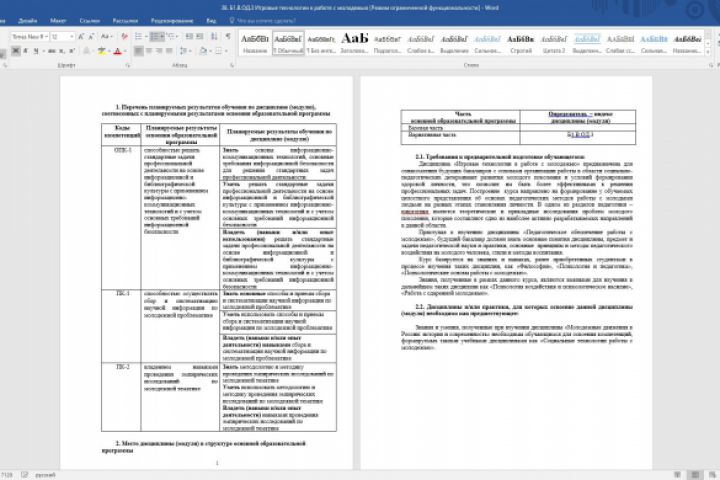This screenshot has height=480, width=720.
Task: Open the Ссылки ribbon tab
Action: point(90,21)
